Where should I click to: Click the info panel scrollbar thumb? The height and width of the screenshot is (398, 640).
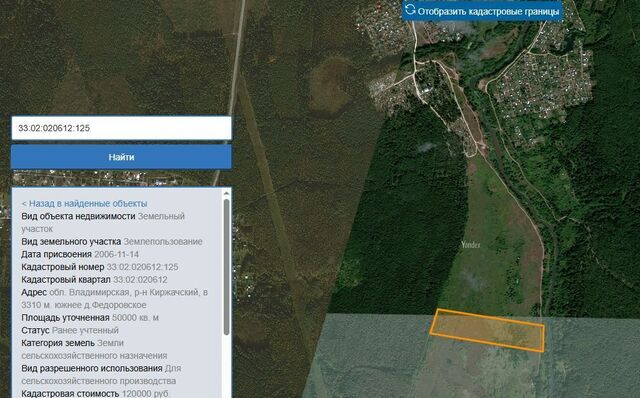point(227,267)
